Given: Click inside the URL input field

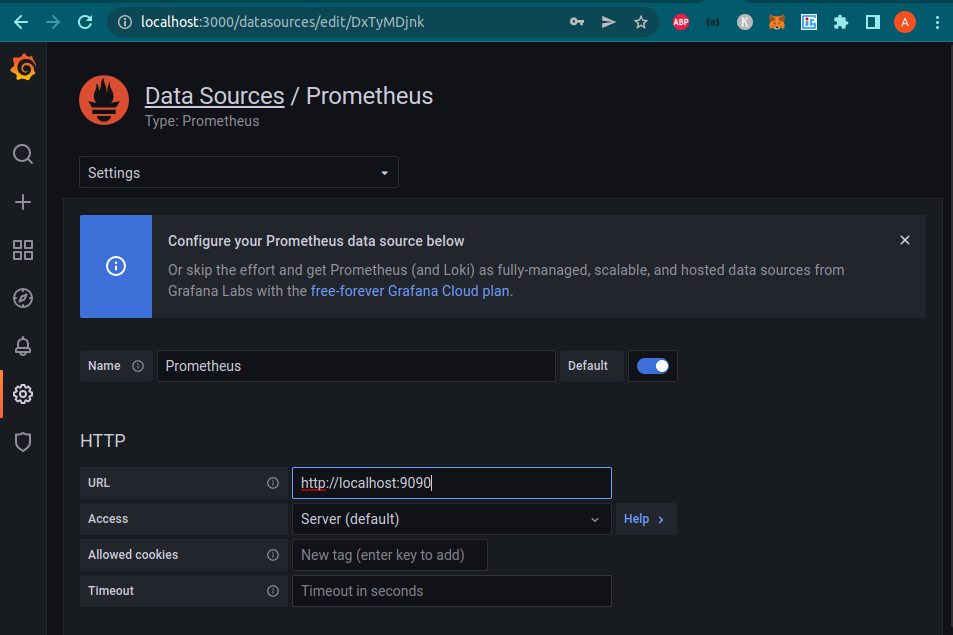Looking at the screenshot, I should 451,483.
